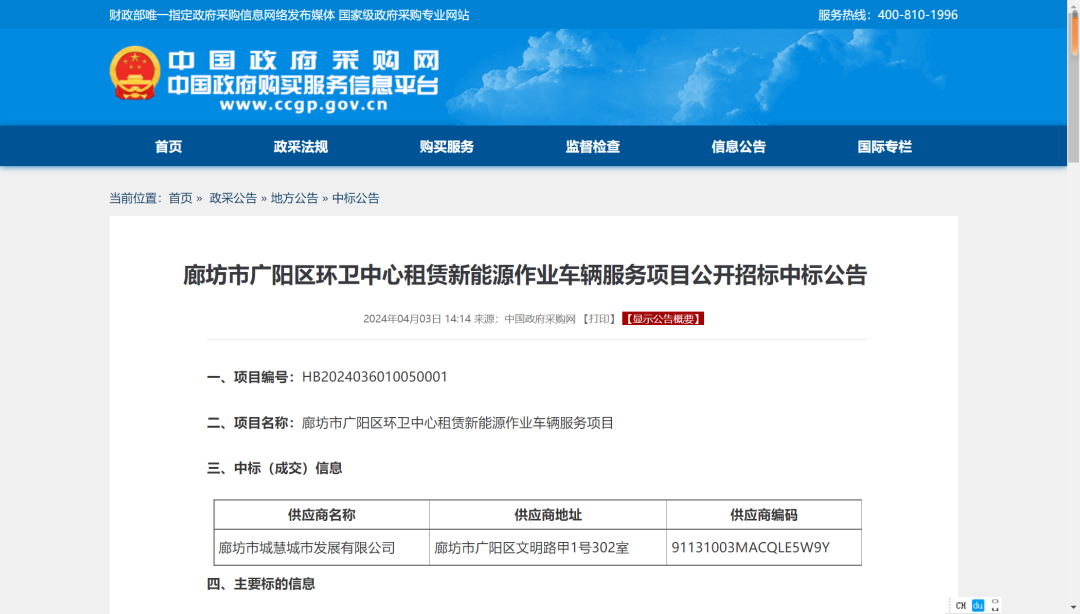Select 监督检查 in the navigation bar
The height and width of the screenshot is (614, 1080).
click(x=593, y=147)
